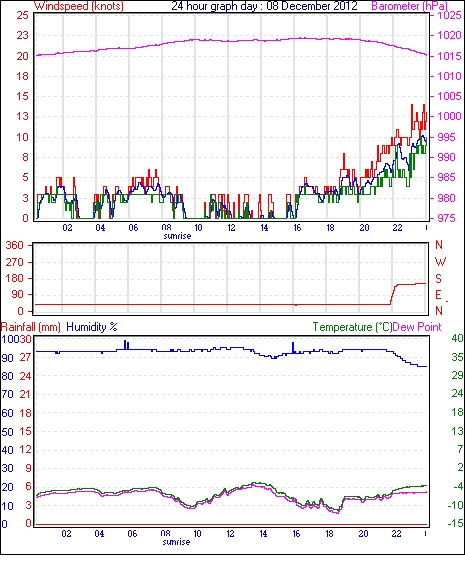Click the Barometer (hPa) axis title
Screen dimensions: 465x563
pyautogui.click(x=410, y=6)
